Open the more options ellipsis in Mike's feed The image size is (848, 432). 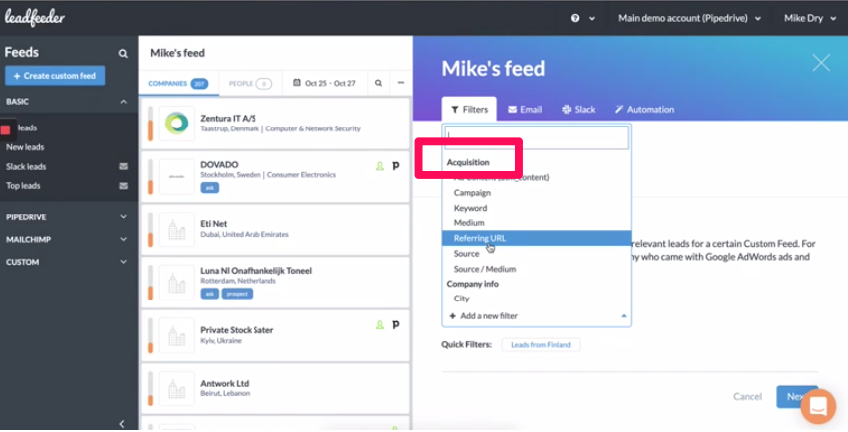point(401,83)
